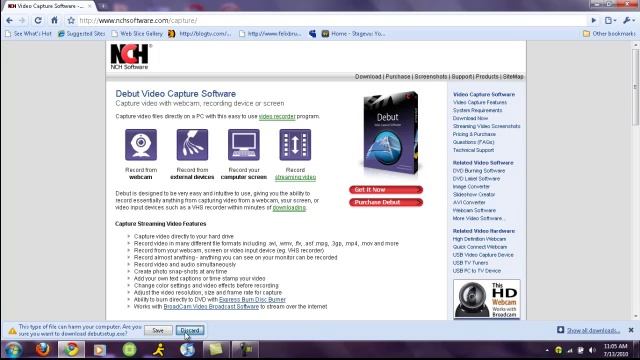The image size is (640, 360).
Task: Click the Record streaming video icon
Action: (x=295, y=145)
